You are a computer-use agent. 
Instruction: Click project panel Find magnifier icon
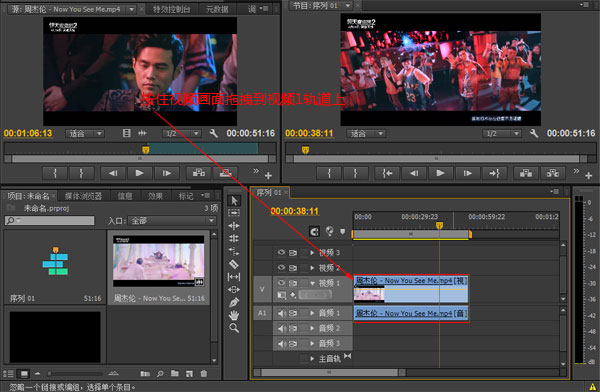(x=160, y=373)
